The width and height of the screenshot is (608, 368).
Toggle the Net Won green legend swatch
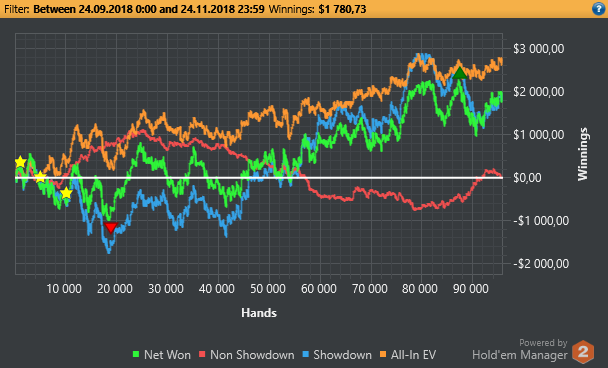136,354
